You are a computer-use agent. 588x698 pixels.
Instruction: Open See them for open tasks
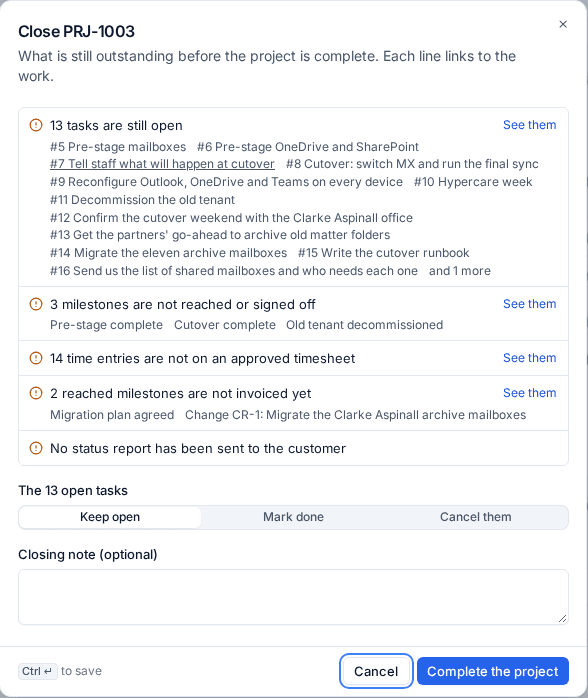tap(529, 125)
